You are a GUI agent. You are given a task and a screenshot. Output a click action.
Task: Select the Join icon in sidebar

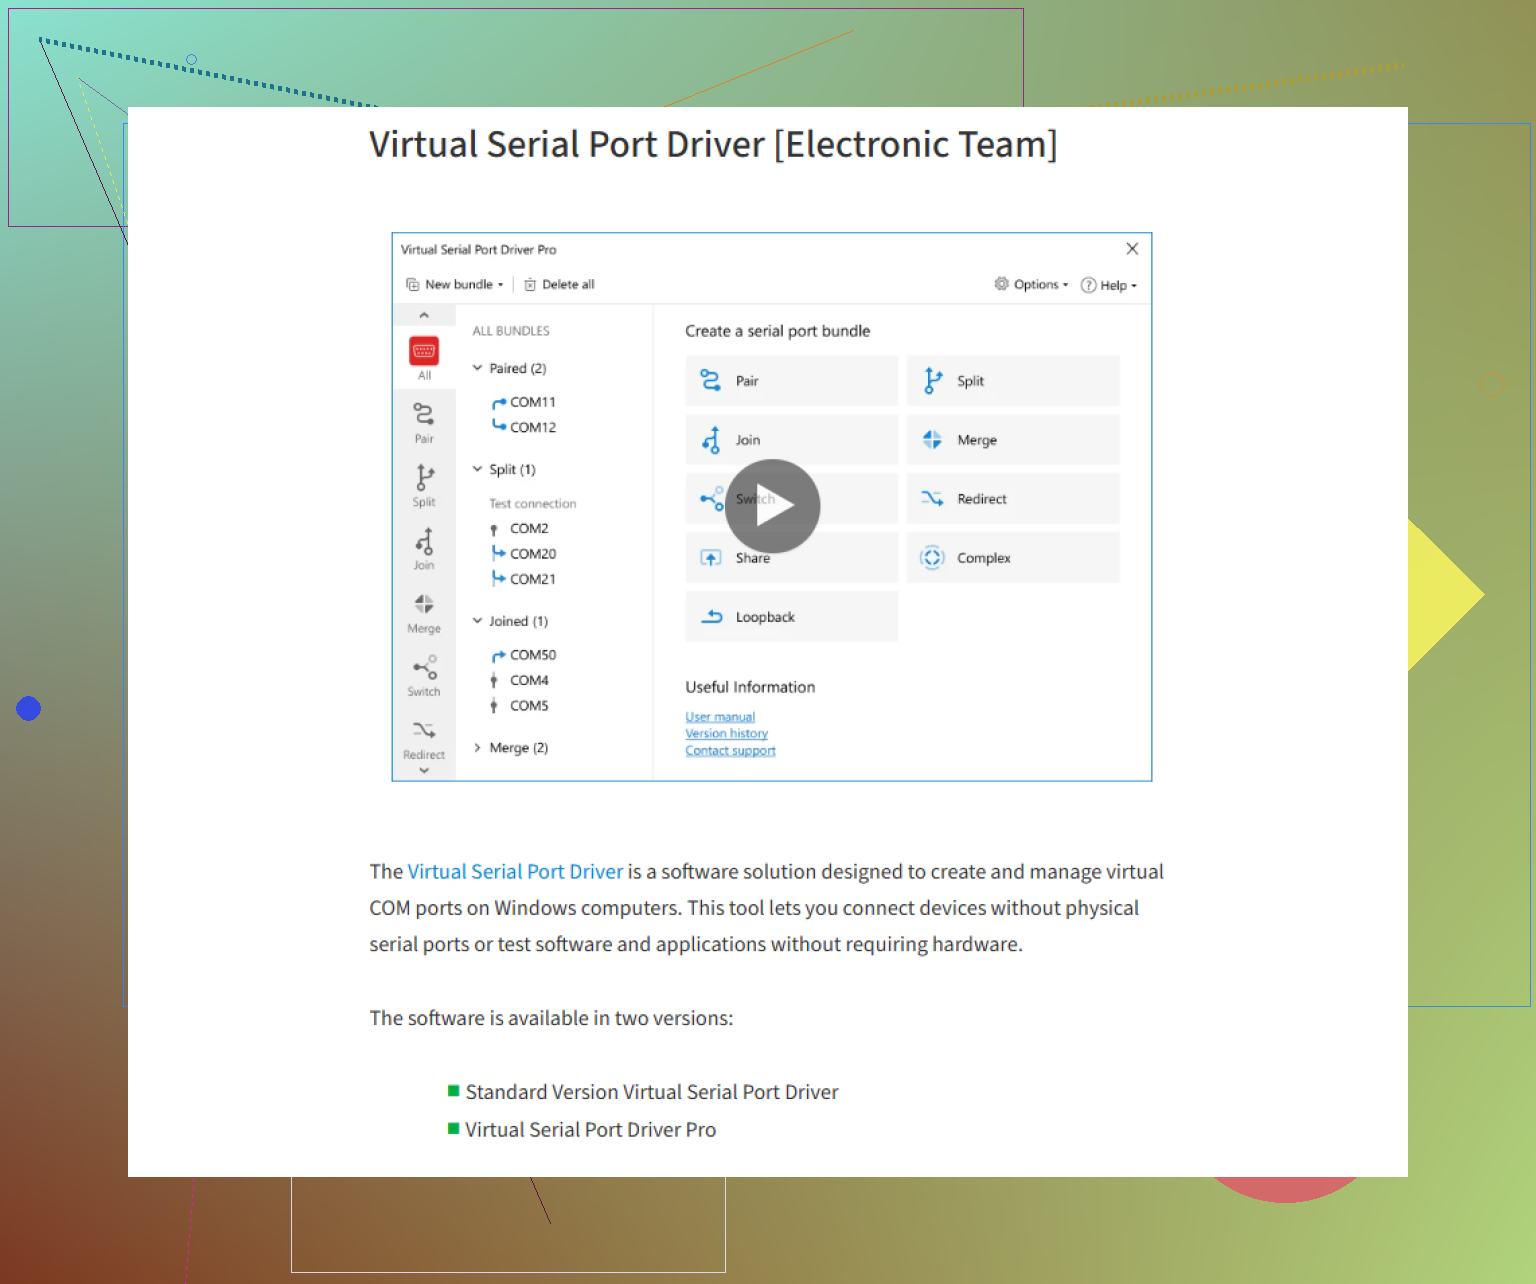coord(424,548)
